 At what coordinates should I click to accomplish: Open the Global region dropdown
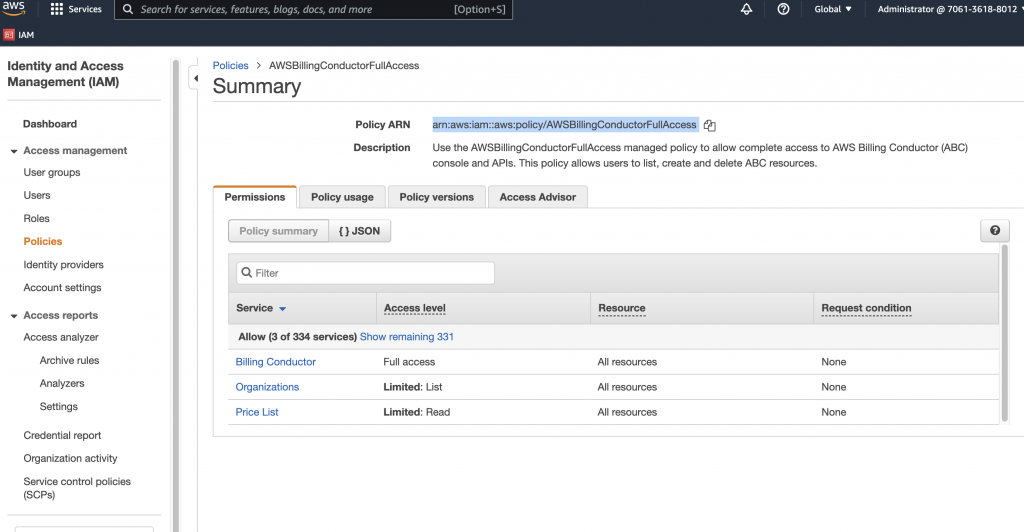pyautogui.click(x=833, y=9)
